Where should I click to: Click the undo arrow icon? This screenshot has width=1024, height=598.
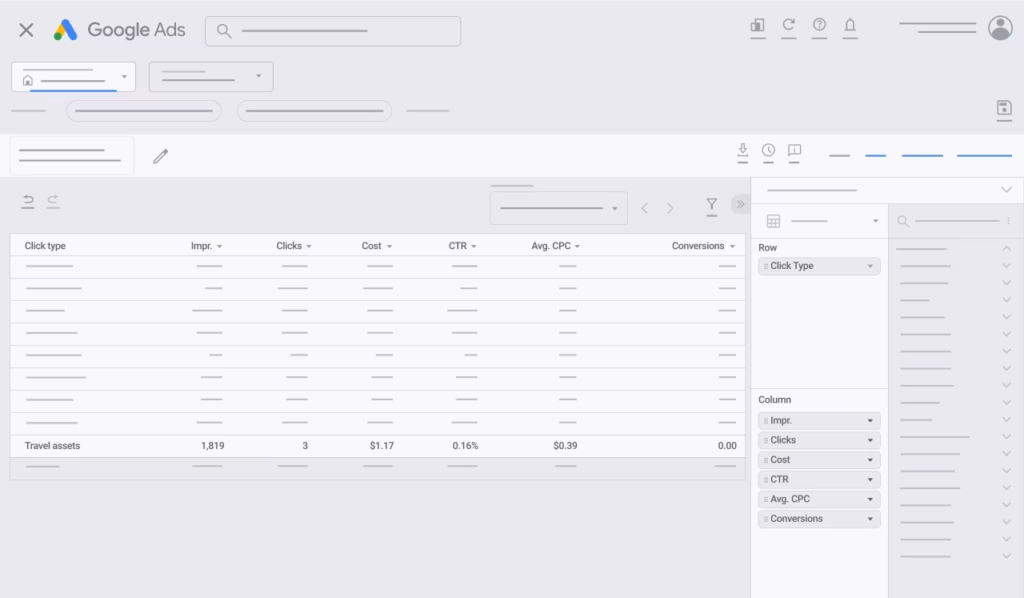(28, 201)
